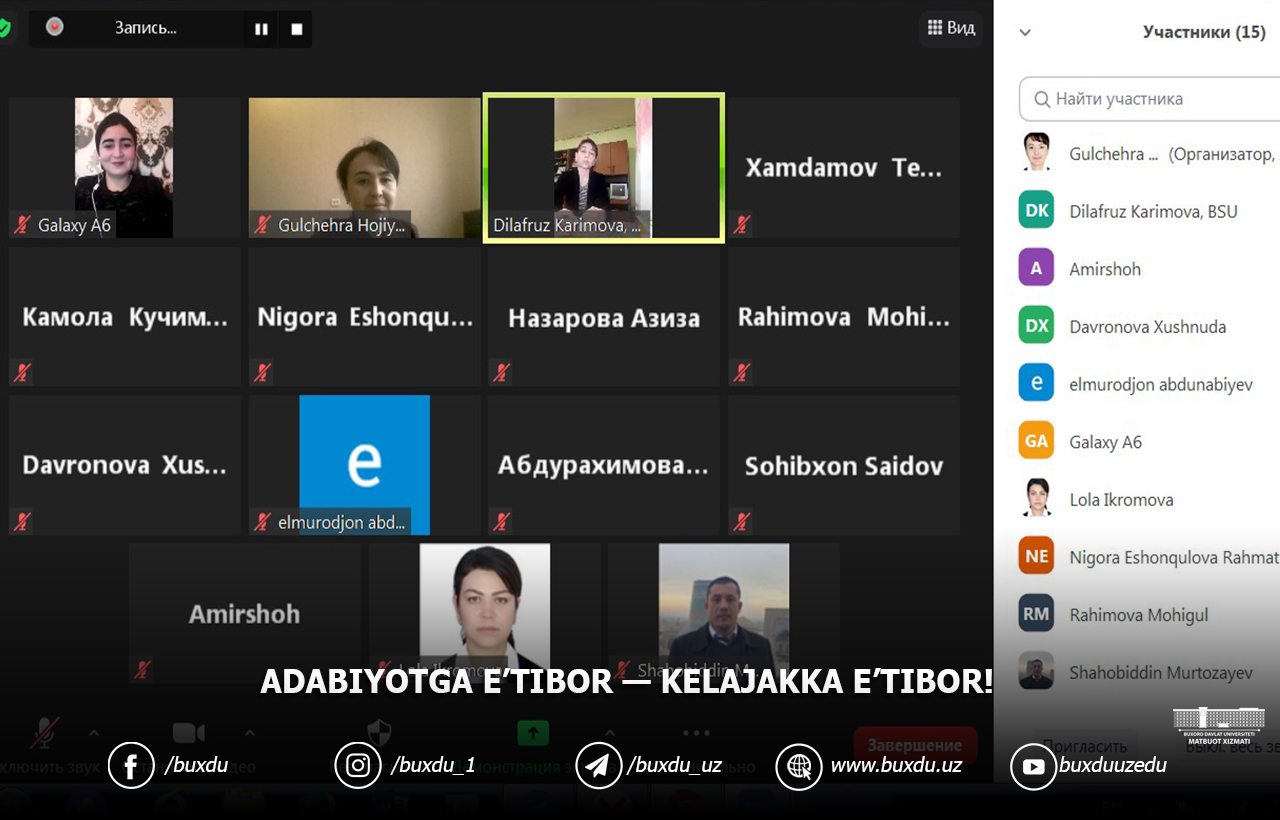Click the green security shield icon
Image resolution: width=1280 pixels, height=820 pixels.
coord(4,28)
